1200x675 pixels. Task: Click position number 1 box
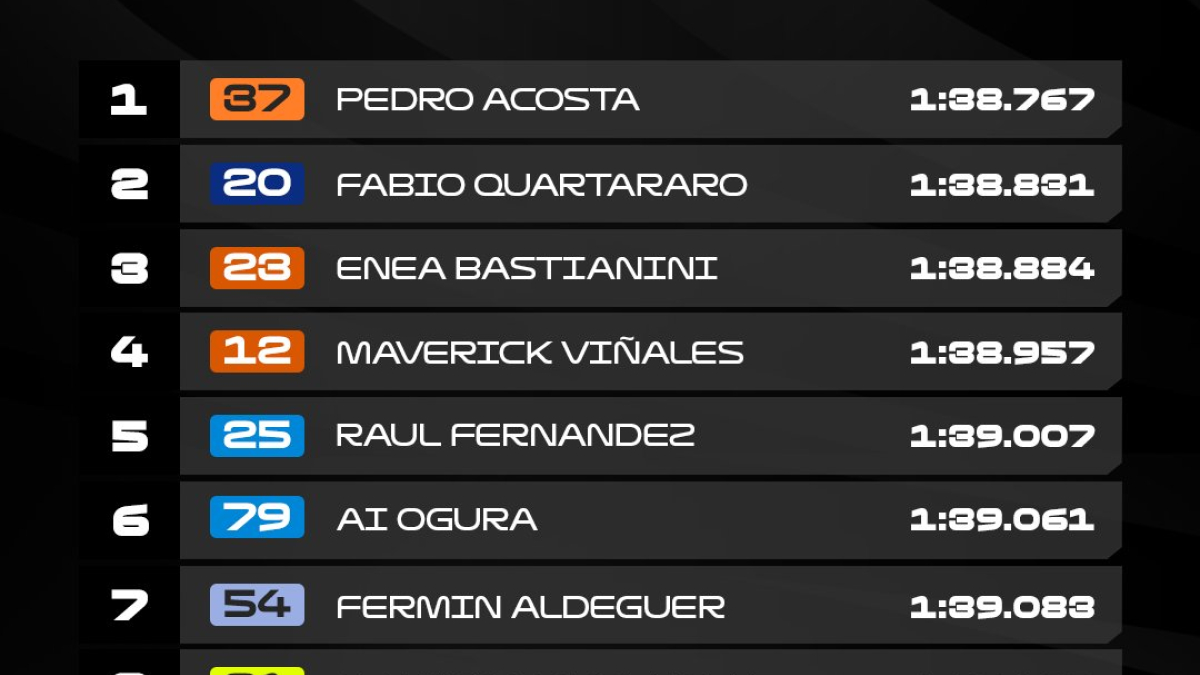click(x=129, y=99)
